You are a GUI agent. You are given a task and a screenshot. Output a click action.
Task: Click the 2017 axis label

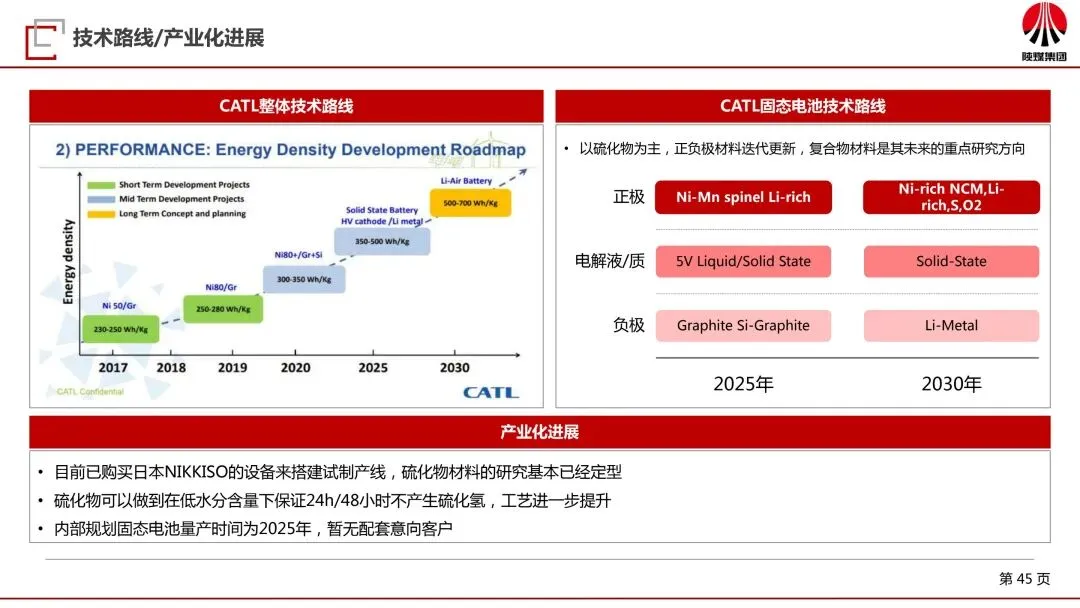click(113, 368)
